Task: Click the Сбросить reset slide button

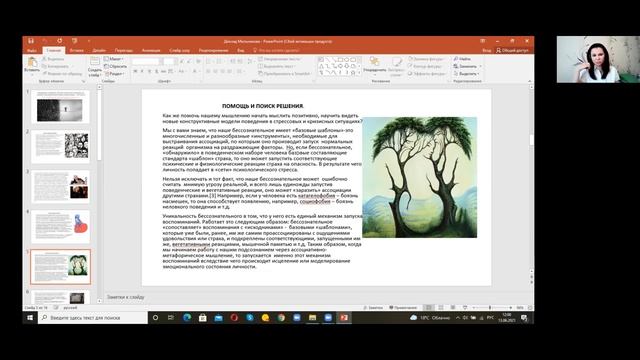Action: (115, 66)
